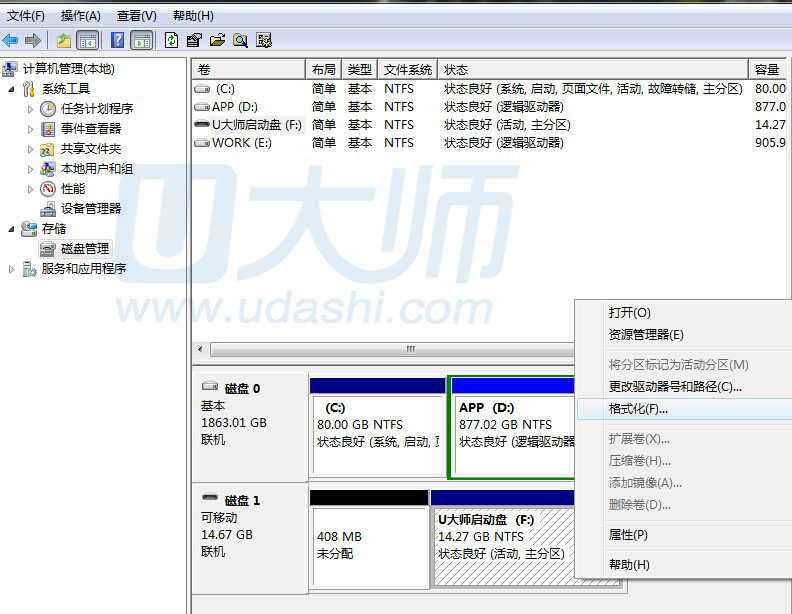Expand the Performance (性能) node
The width and height of the screenshot is (792, 614).
click(30, 189)
